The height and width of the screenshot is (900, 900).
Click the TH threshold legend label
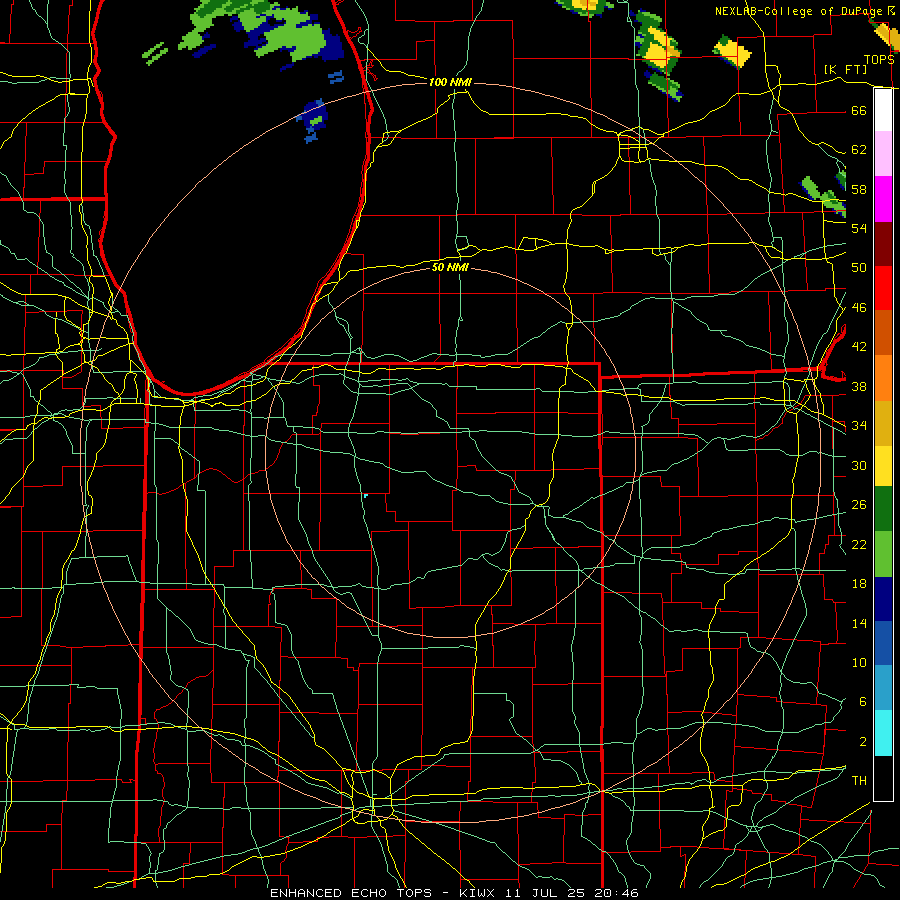point(859,781)
